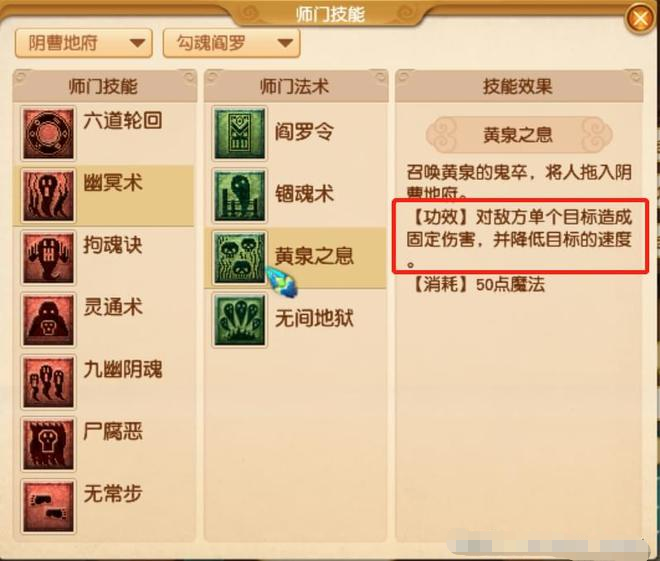Image resolution: width=660 pixels, height=561 pixels.
Task: Select the 灵通术 skill icon
Action: [48, 320]
